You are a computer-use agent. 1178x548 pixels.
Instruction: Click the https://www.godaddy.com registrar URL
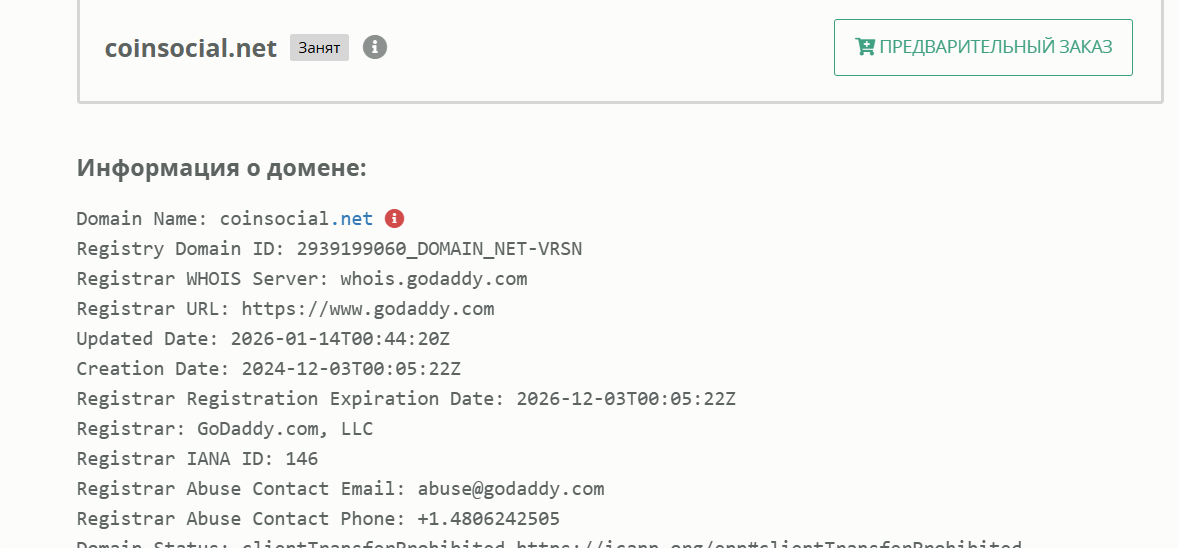tap(367, 309)
